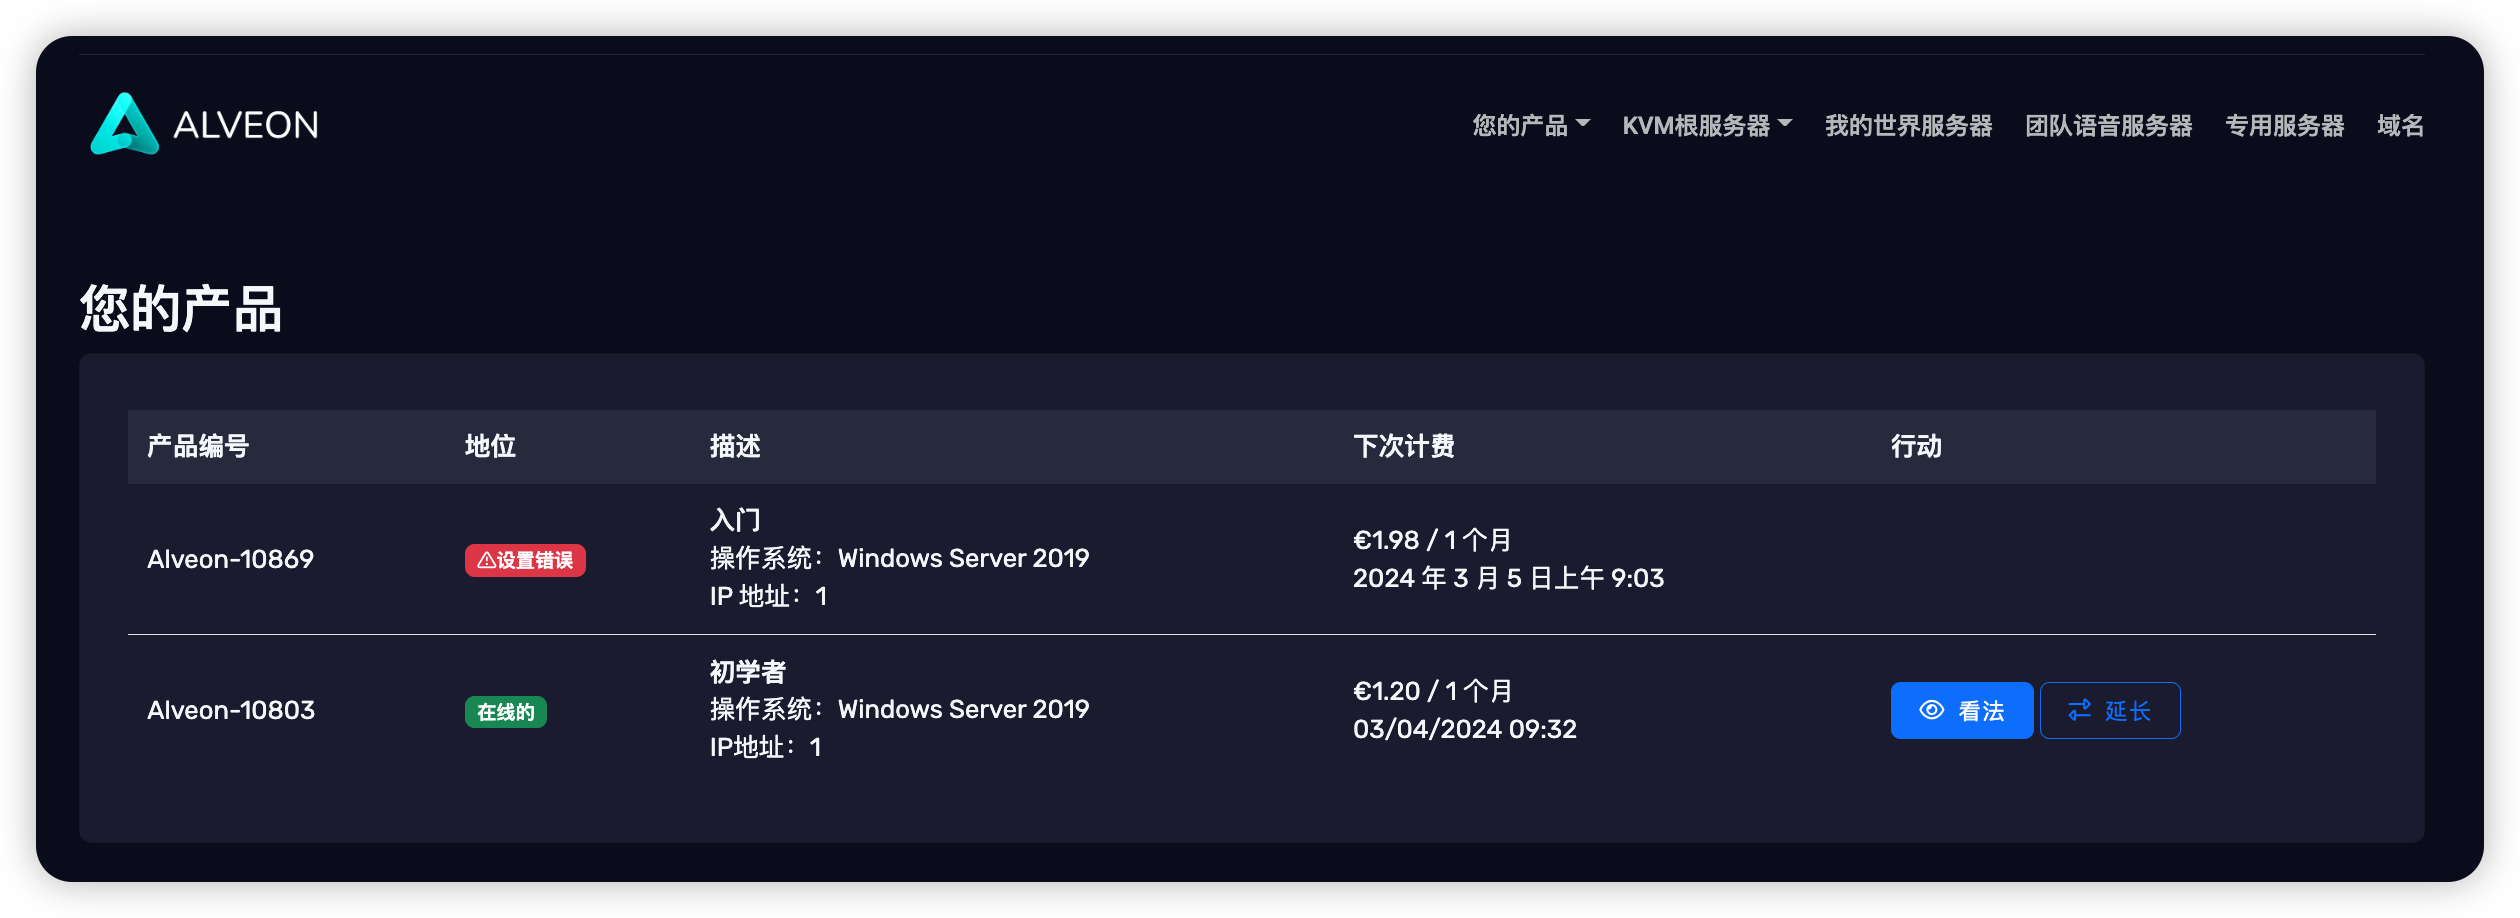Open the 专用服务器 navigation link

click(x=2284, y=125)
